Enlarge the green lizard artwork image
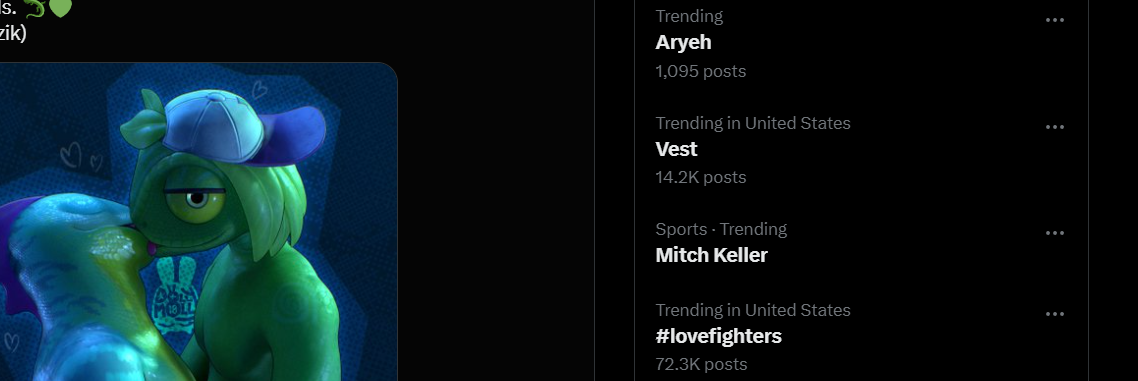The width and height of the screenshot is (1138, 381). 198,221
